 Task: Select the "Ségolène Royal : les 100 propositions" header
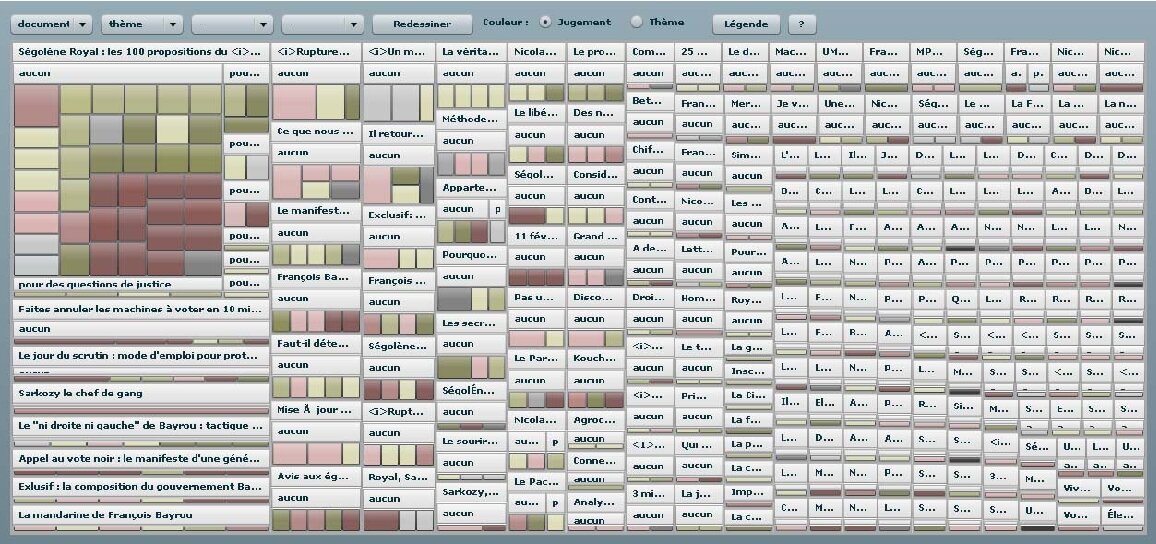(x=141, y=52)
